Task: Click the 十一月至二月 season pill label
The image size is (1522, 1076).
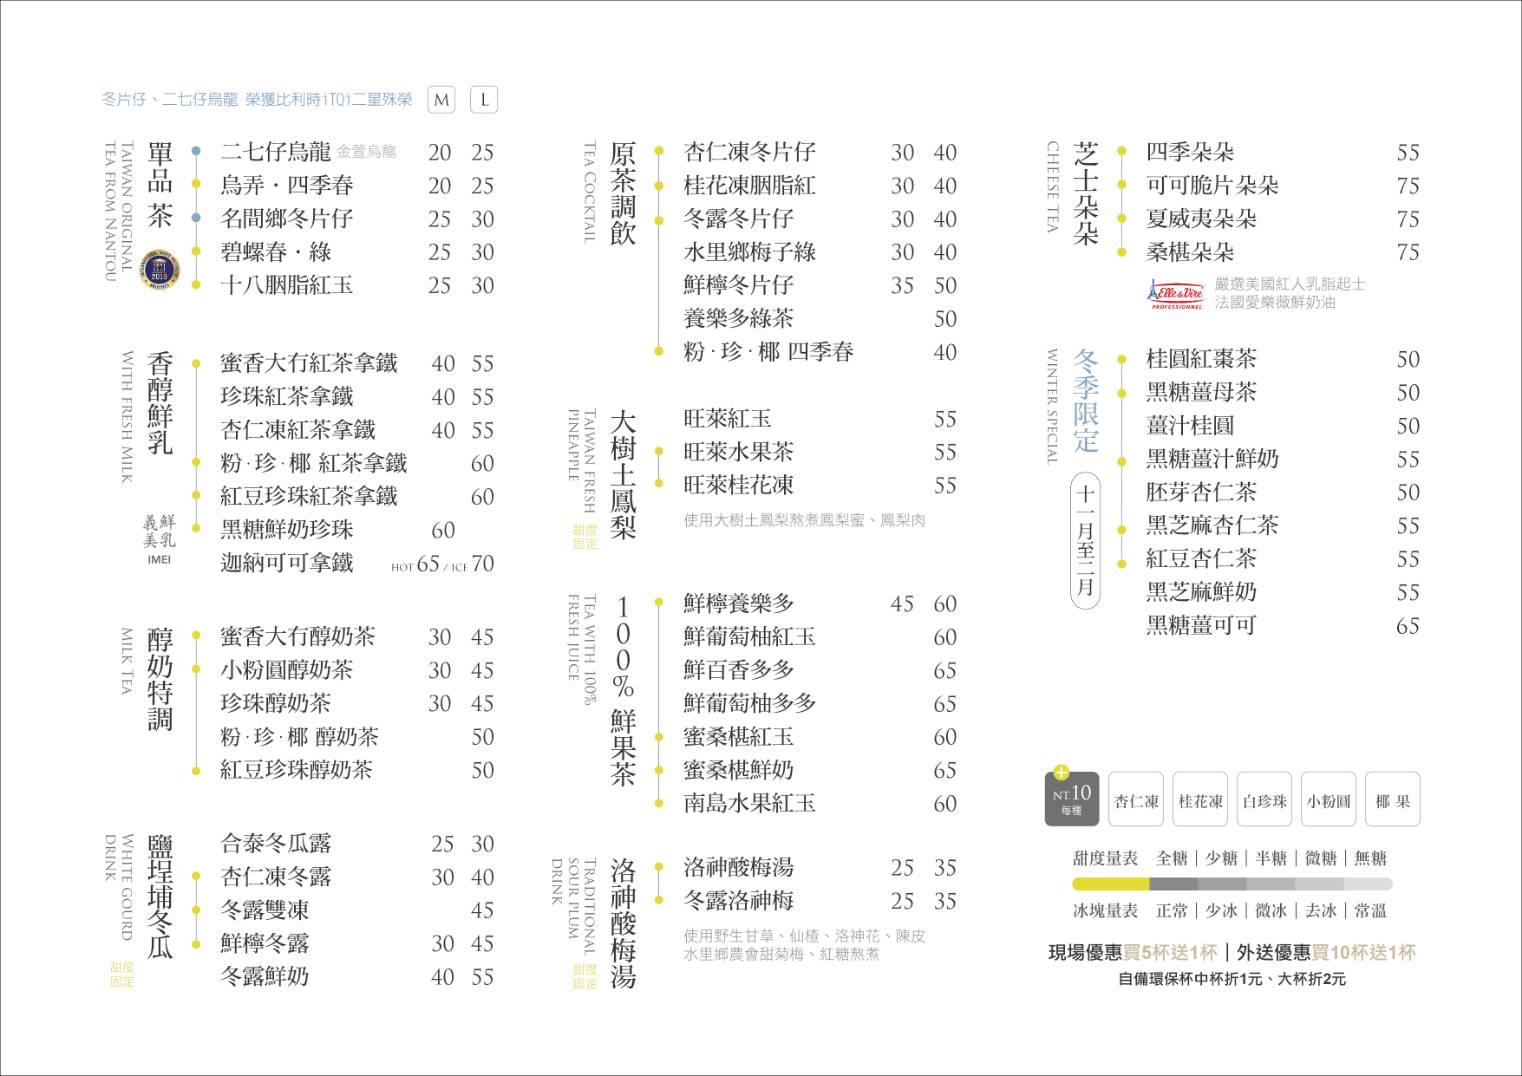Action: [x=1086, y=539]
